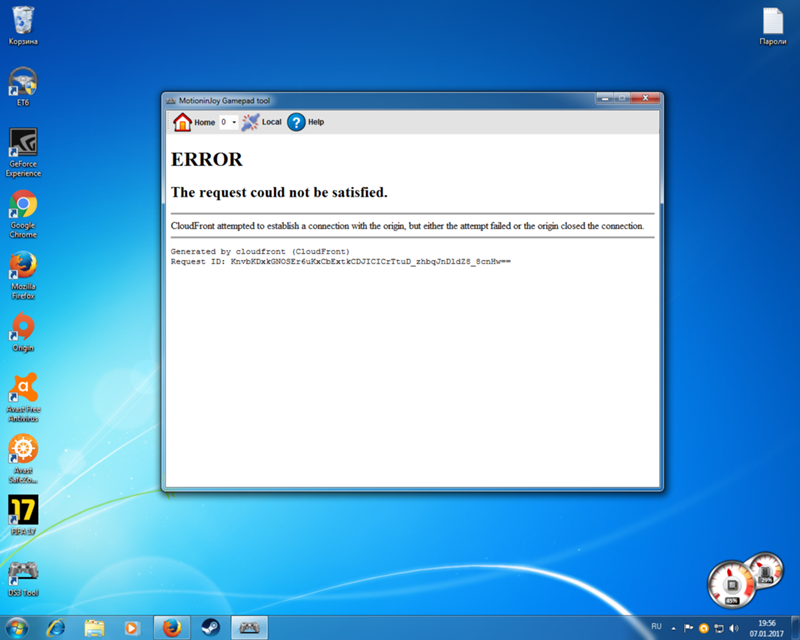Viewport: 800px width, 640px height.
Task: Select the Mozilla Firefox desktop shortcut
Action: point(23,275)
